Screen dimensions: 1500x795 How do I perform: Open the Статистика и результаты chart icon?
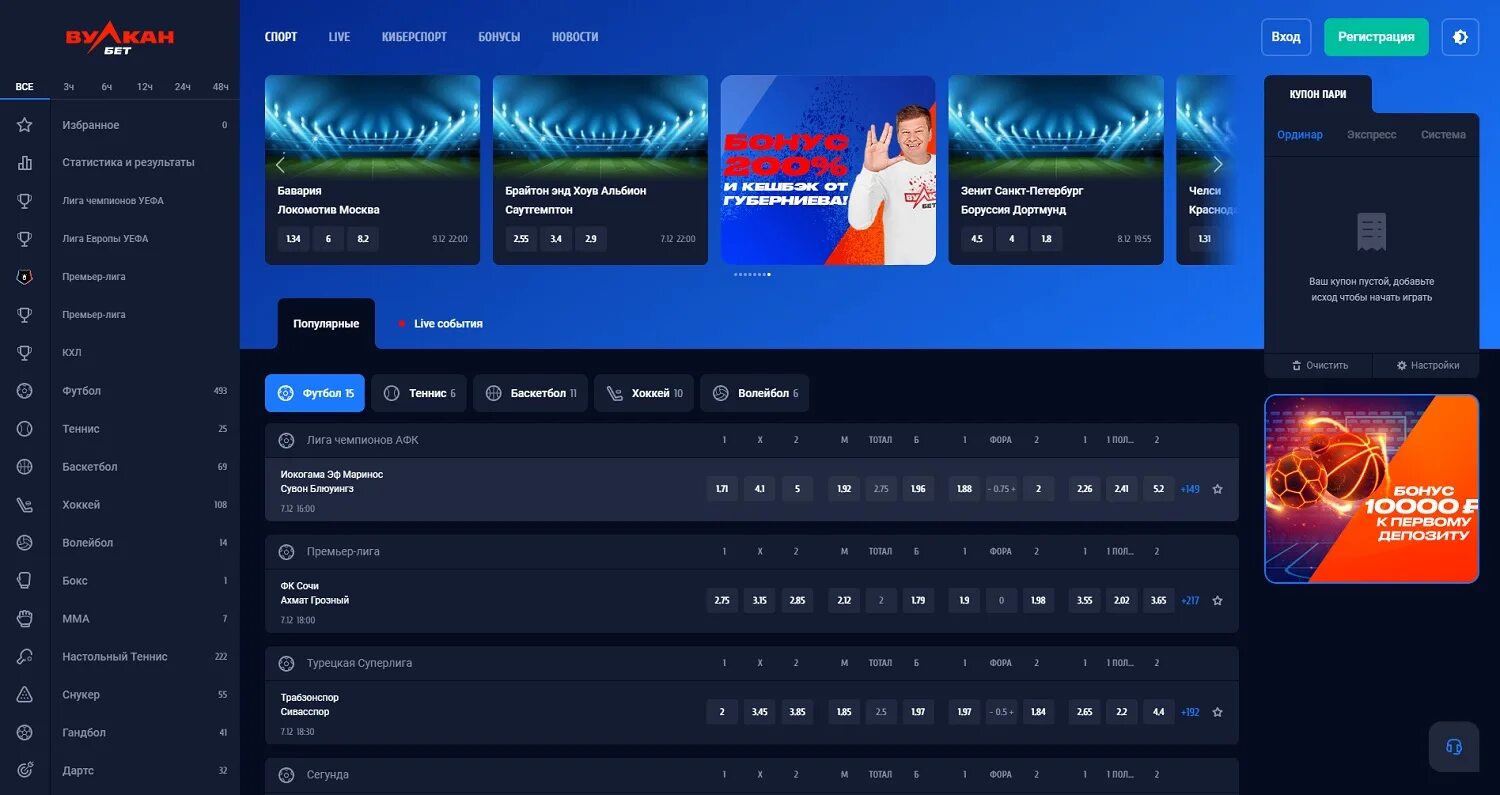pyautogui.click(x=25, y=163)
